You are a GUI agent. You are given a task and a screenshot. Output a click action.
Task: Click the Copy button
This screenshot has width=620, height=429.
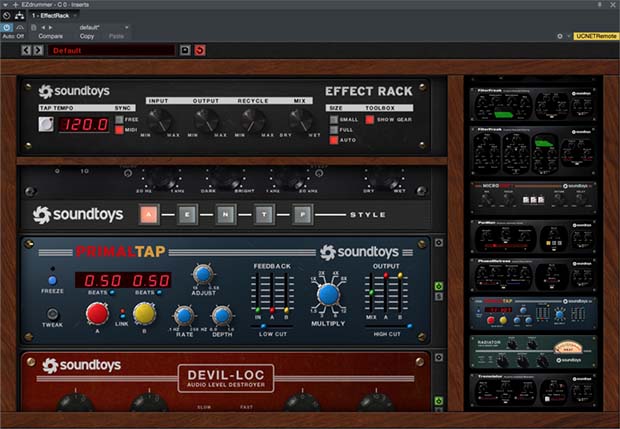coord(87,36)
